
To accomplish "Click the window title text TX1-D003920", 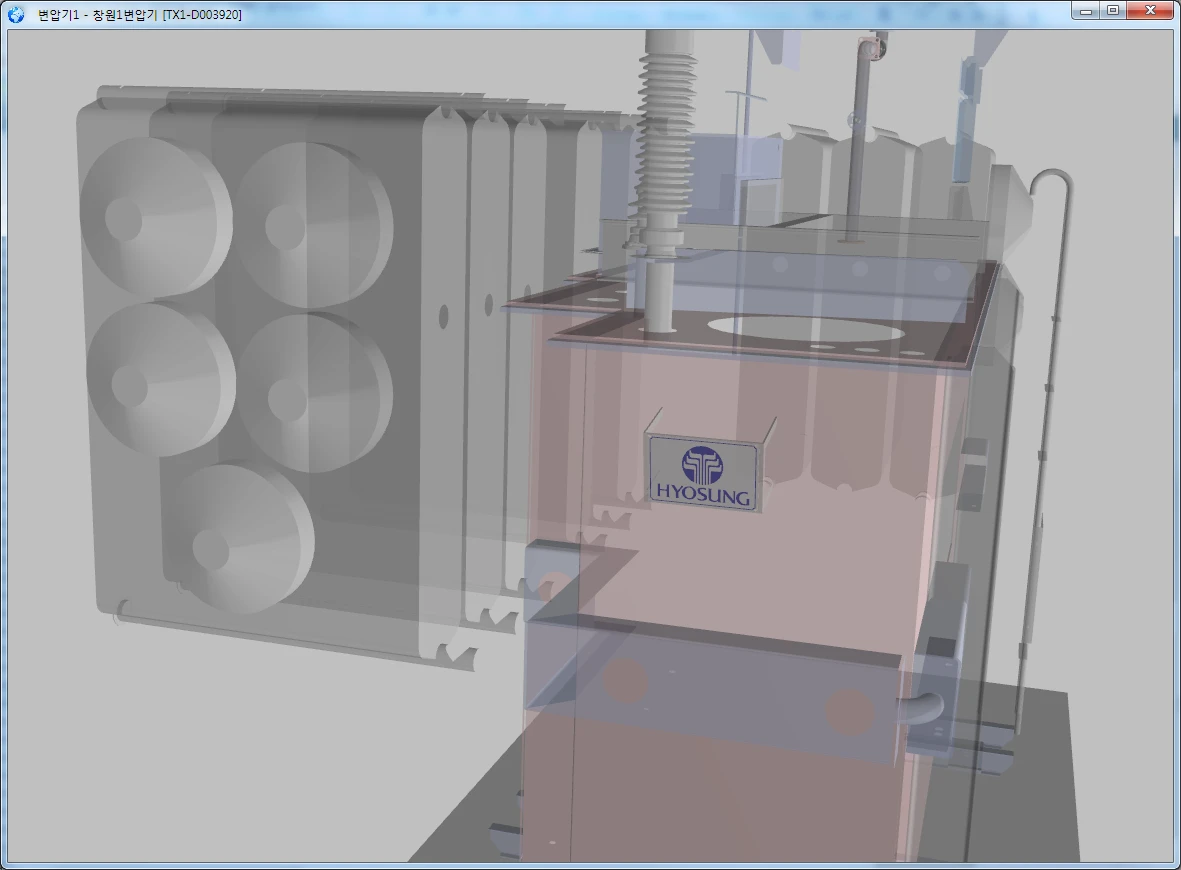I will click(202, 15).
